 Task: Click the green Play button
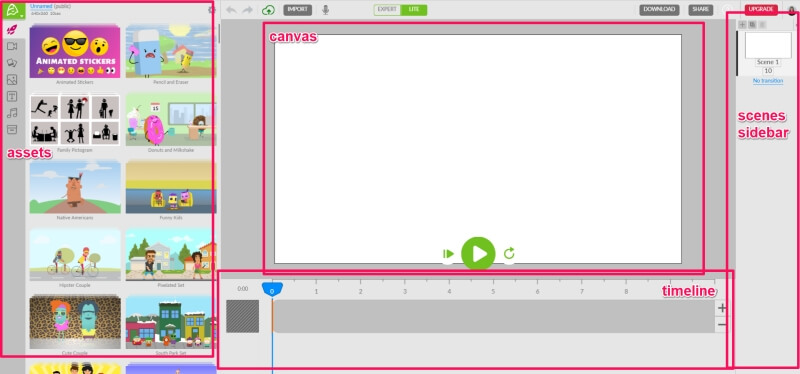478,254
